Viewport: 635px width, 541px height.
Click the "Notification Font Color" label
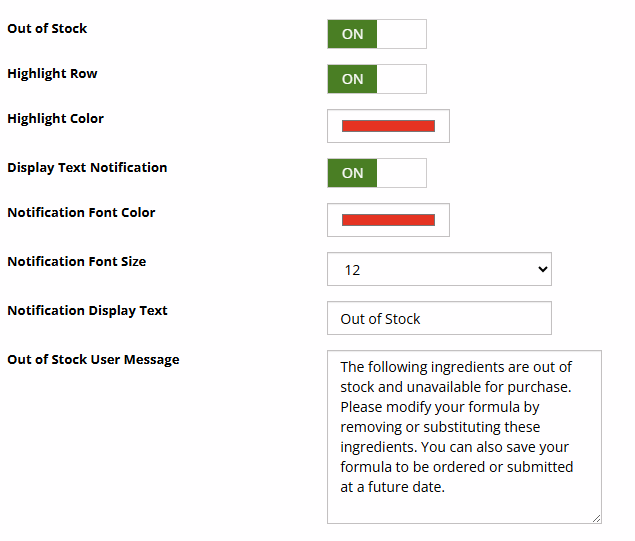pos(81,212)
